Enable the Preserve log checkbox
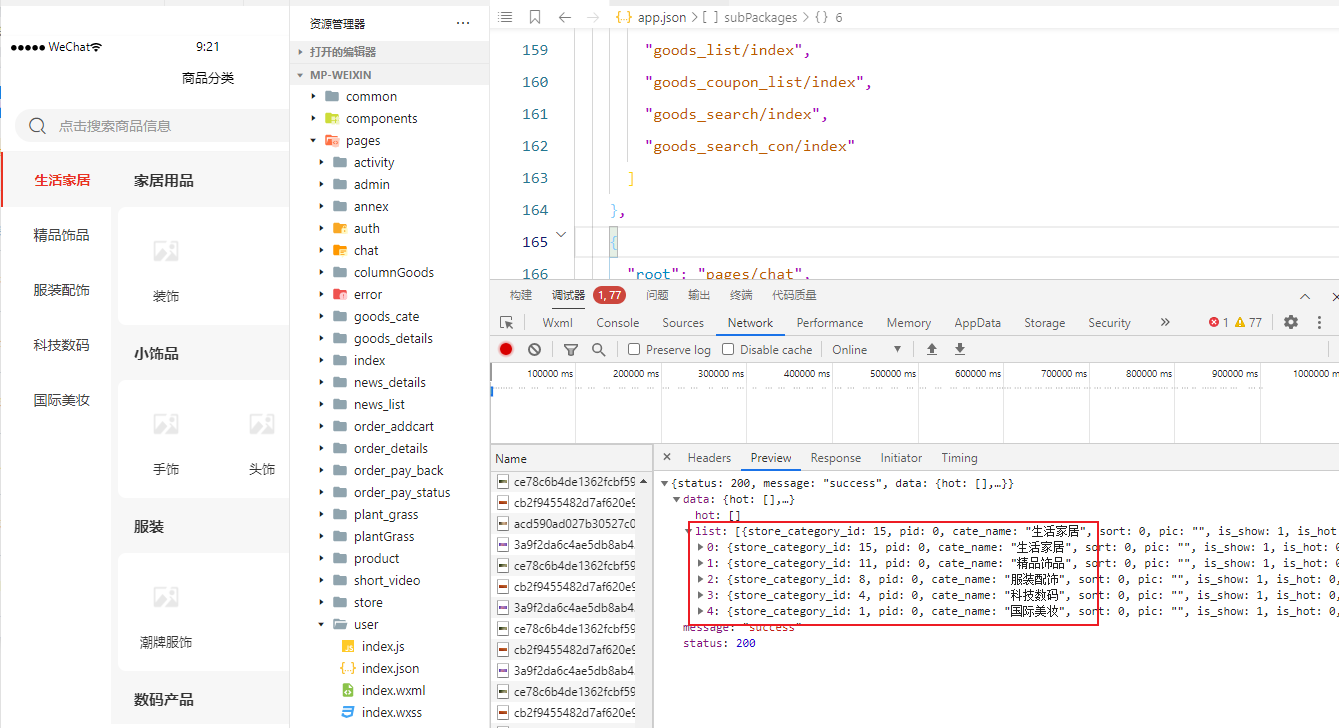1339x728 pixels. tap(634, 349)
